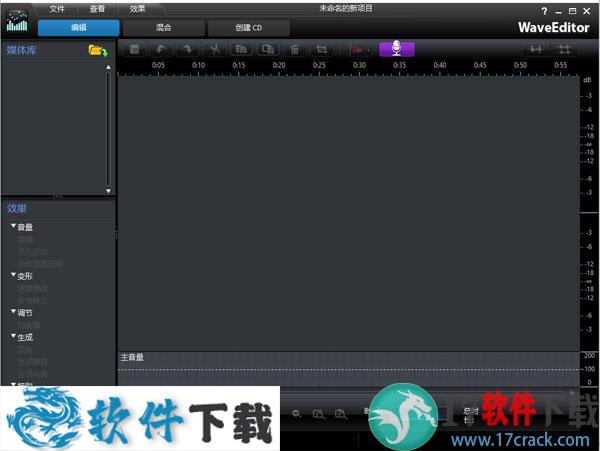This screenshot has width=600, height=451.
Task: Click the 主音量 dashed volume level line
Action: (x=349, y=370)
